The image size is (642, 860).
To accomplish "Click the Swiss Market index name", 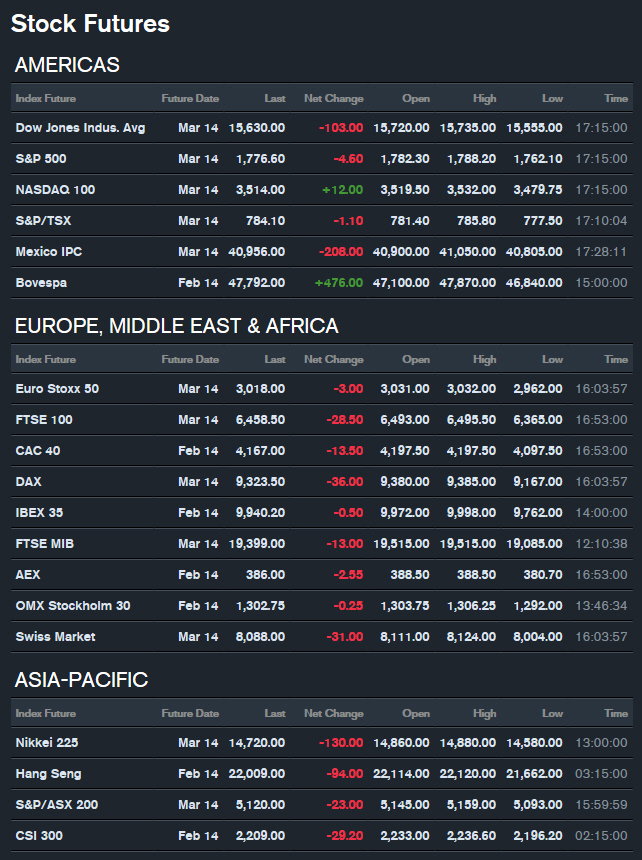I will [55, 637].
